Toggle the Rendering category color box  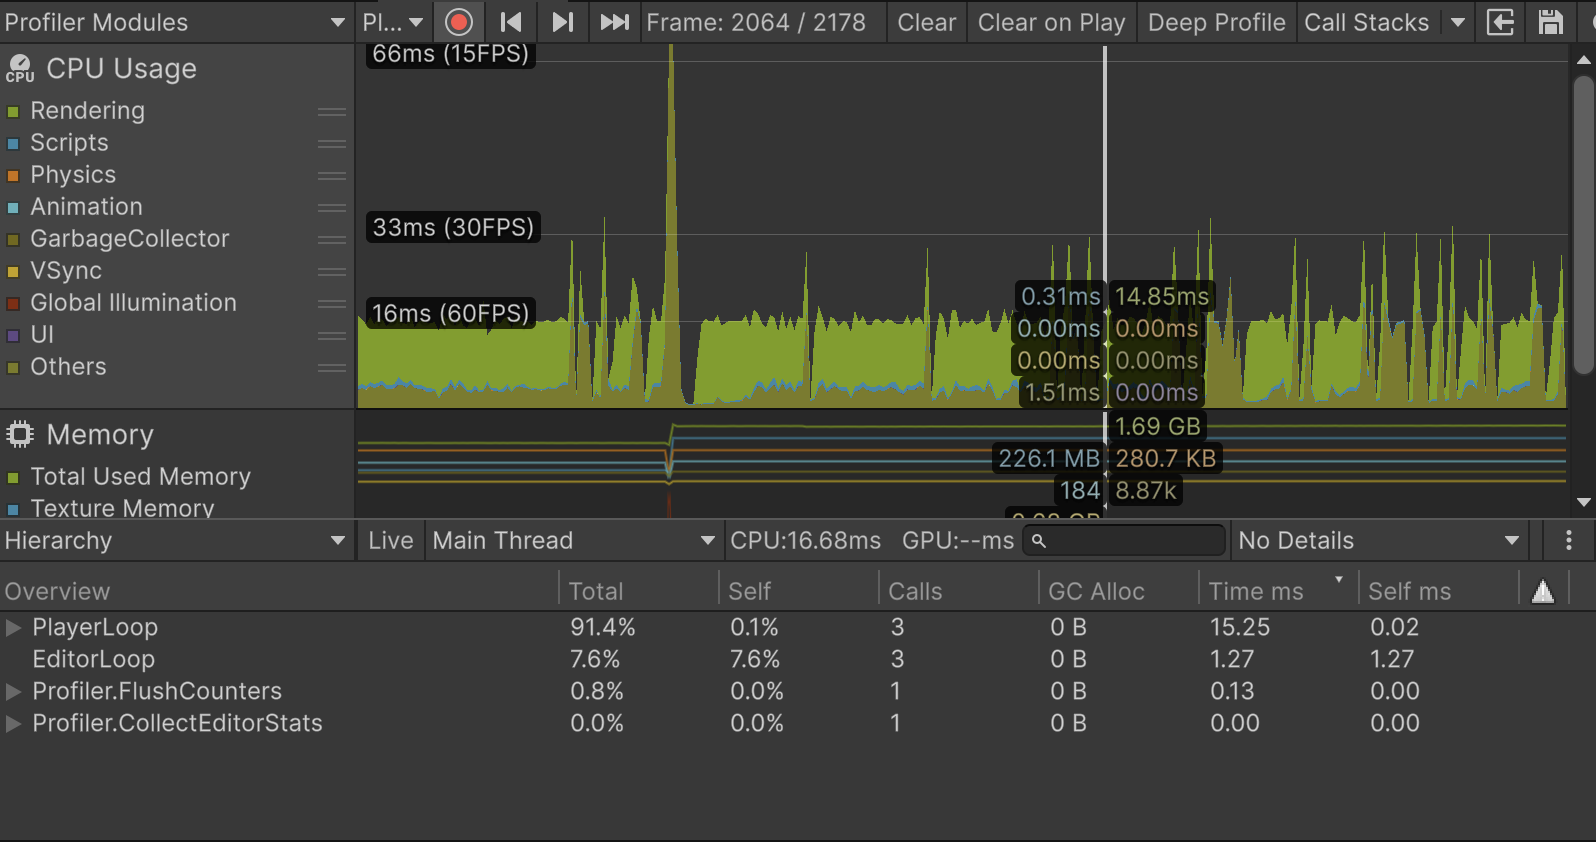(x=13, y=112)
